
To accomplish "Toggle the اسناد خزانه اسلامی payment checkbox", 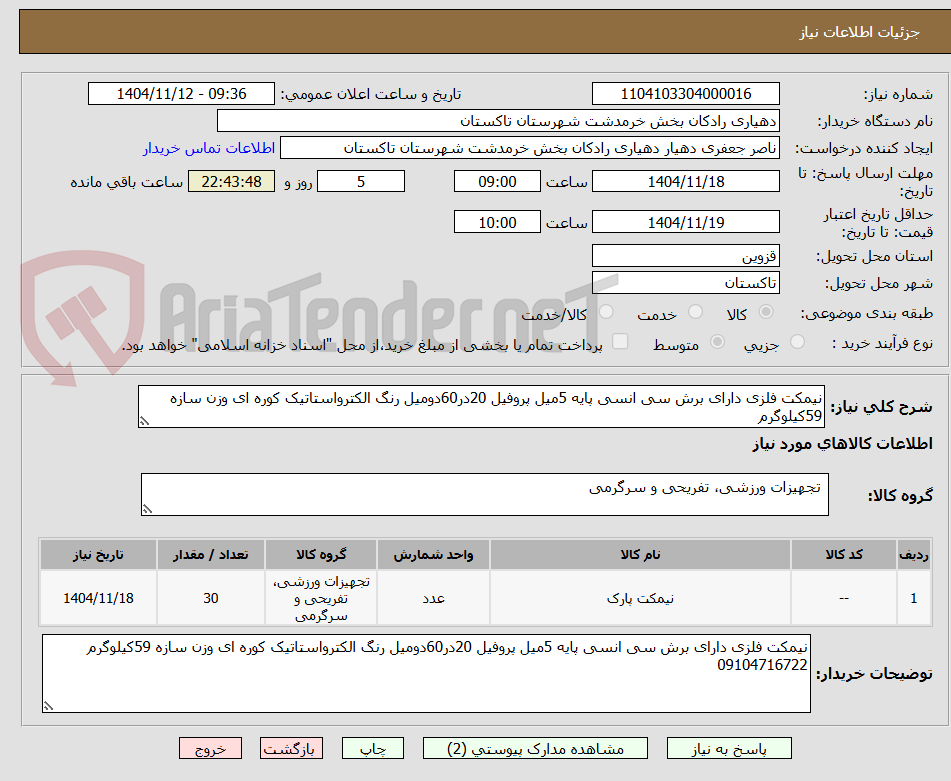I will [x=620, y=341].
